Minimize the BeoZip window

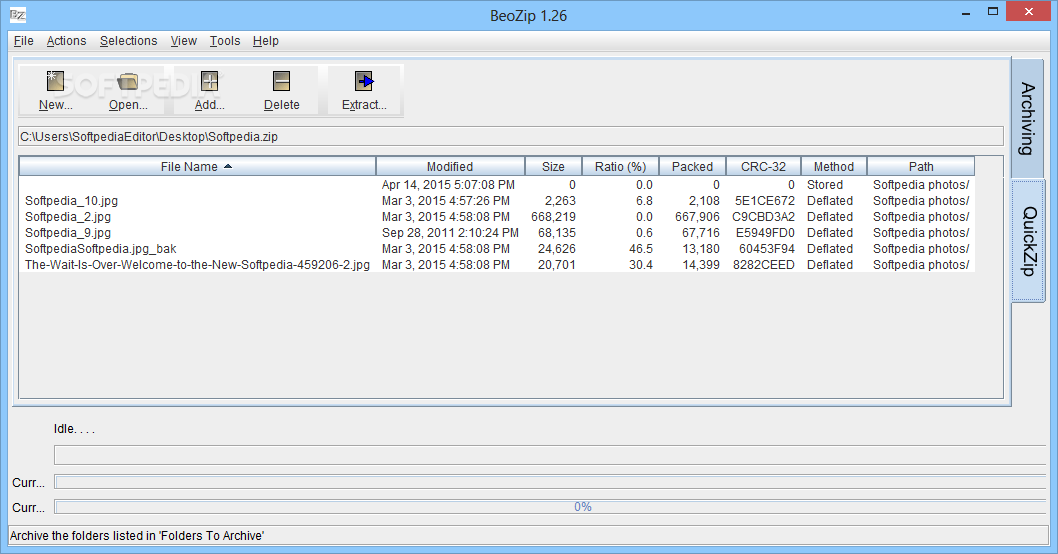click(966, 13)
